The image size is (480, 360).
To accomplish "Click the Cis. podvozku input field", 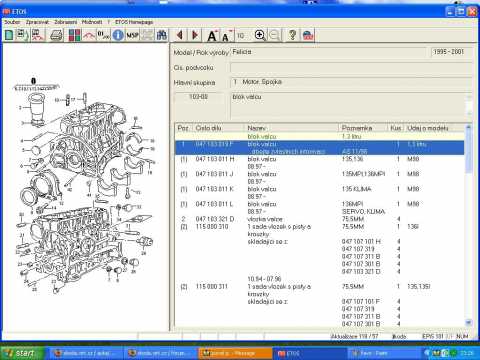I will click(351, 67).
